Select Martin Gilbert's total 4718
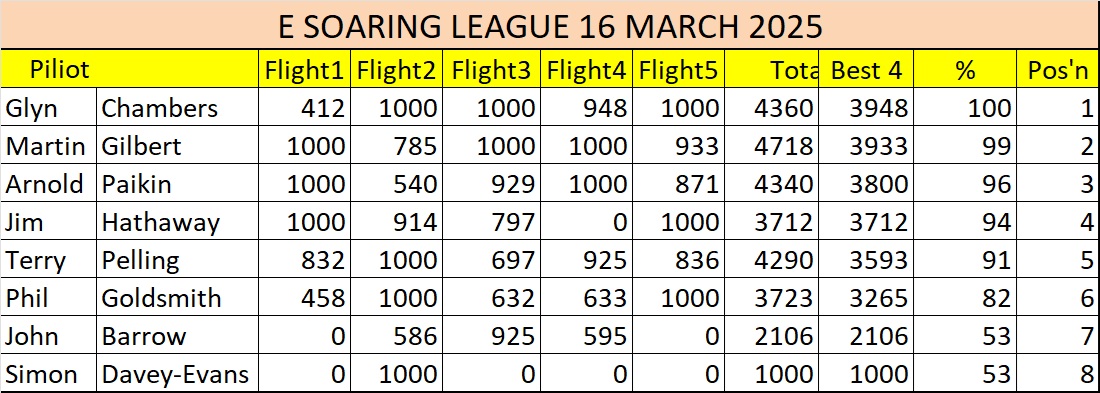This screenshot has width=1100, height=393. pyautogui.click(x=772, y=145)
